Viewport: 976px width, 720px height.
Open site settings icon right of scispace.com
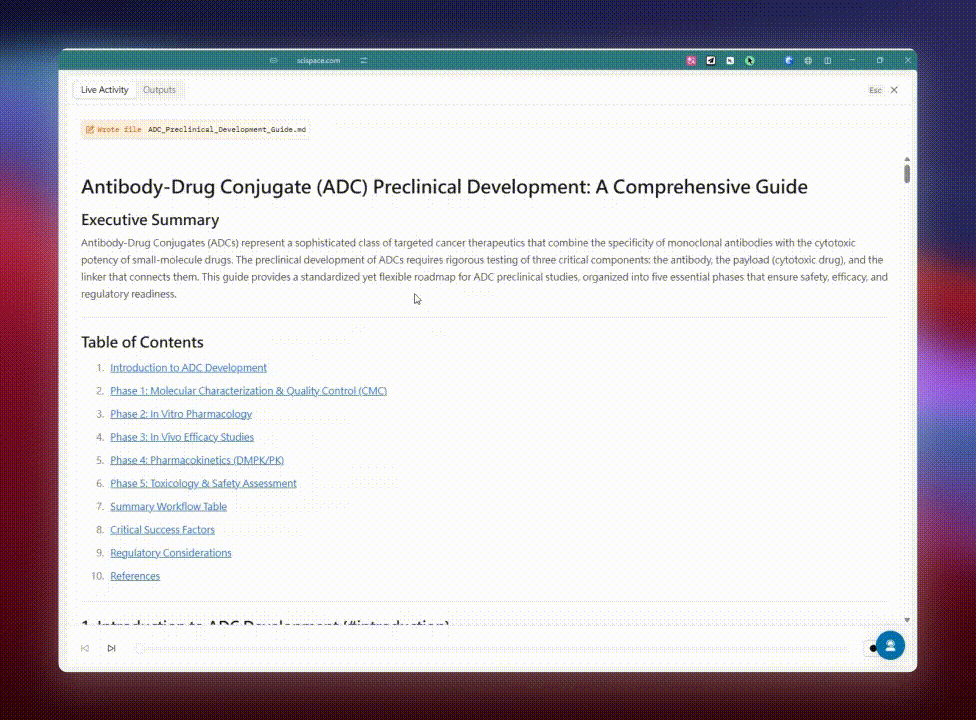pos(364,60)
